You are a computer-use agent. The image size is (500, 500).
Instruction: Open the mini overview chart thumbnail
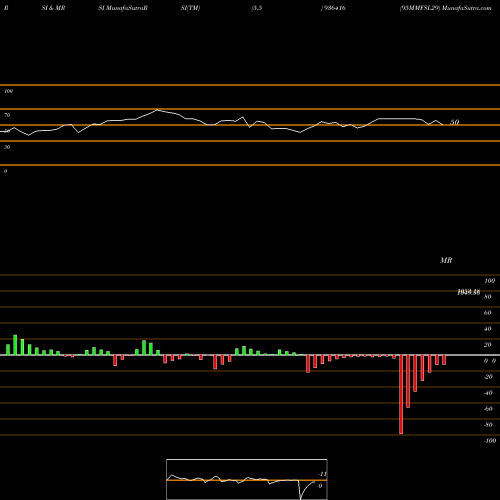(247, 479)
